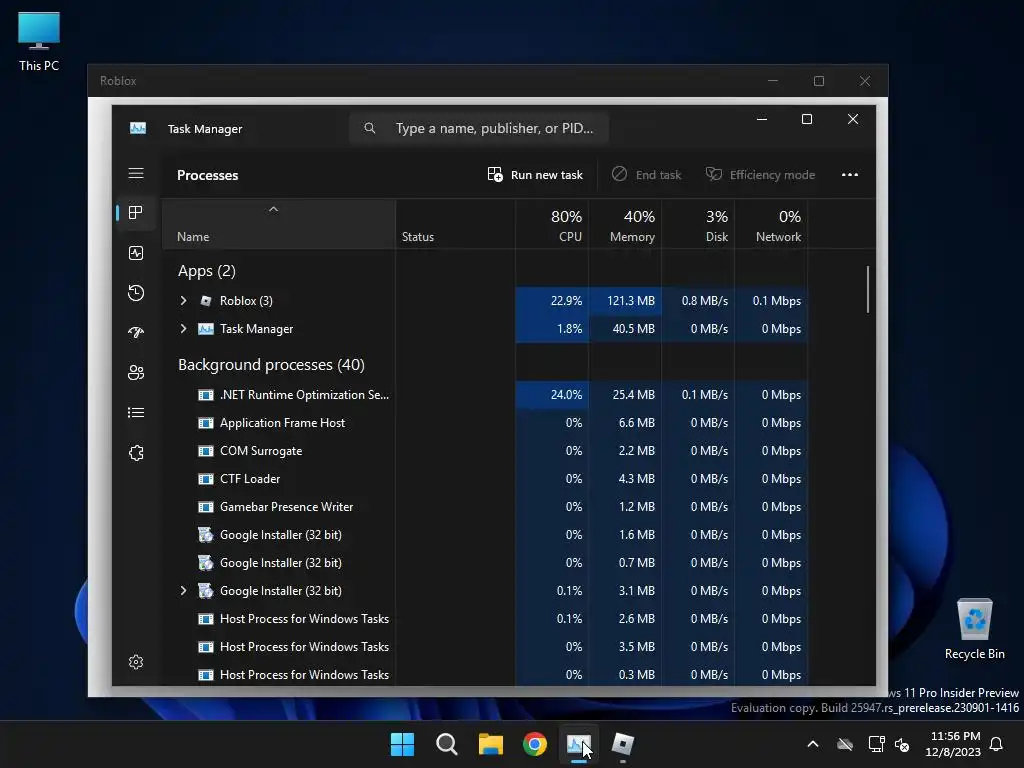Select the CTF Loader row name
1024x768 pixels.
coord(250,479)
